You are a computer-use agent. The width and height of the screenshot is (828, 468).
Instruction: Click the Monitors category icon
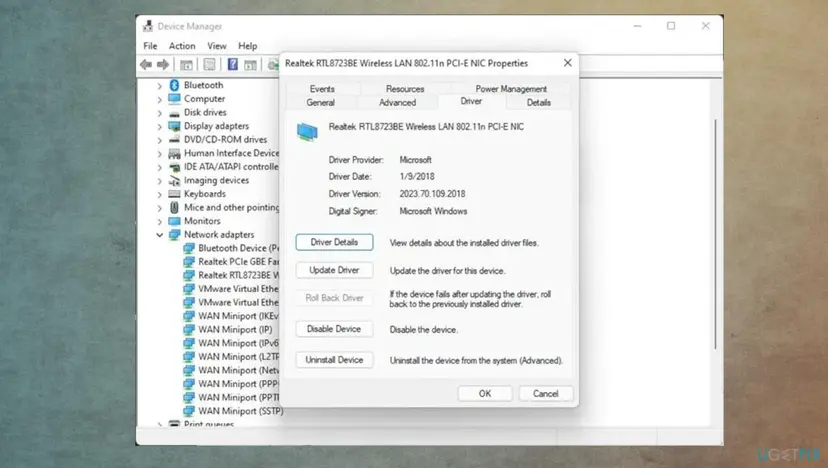(174, 221)
